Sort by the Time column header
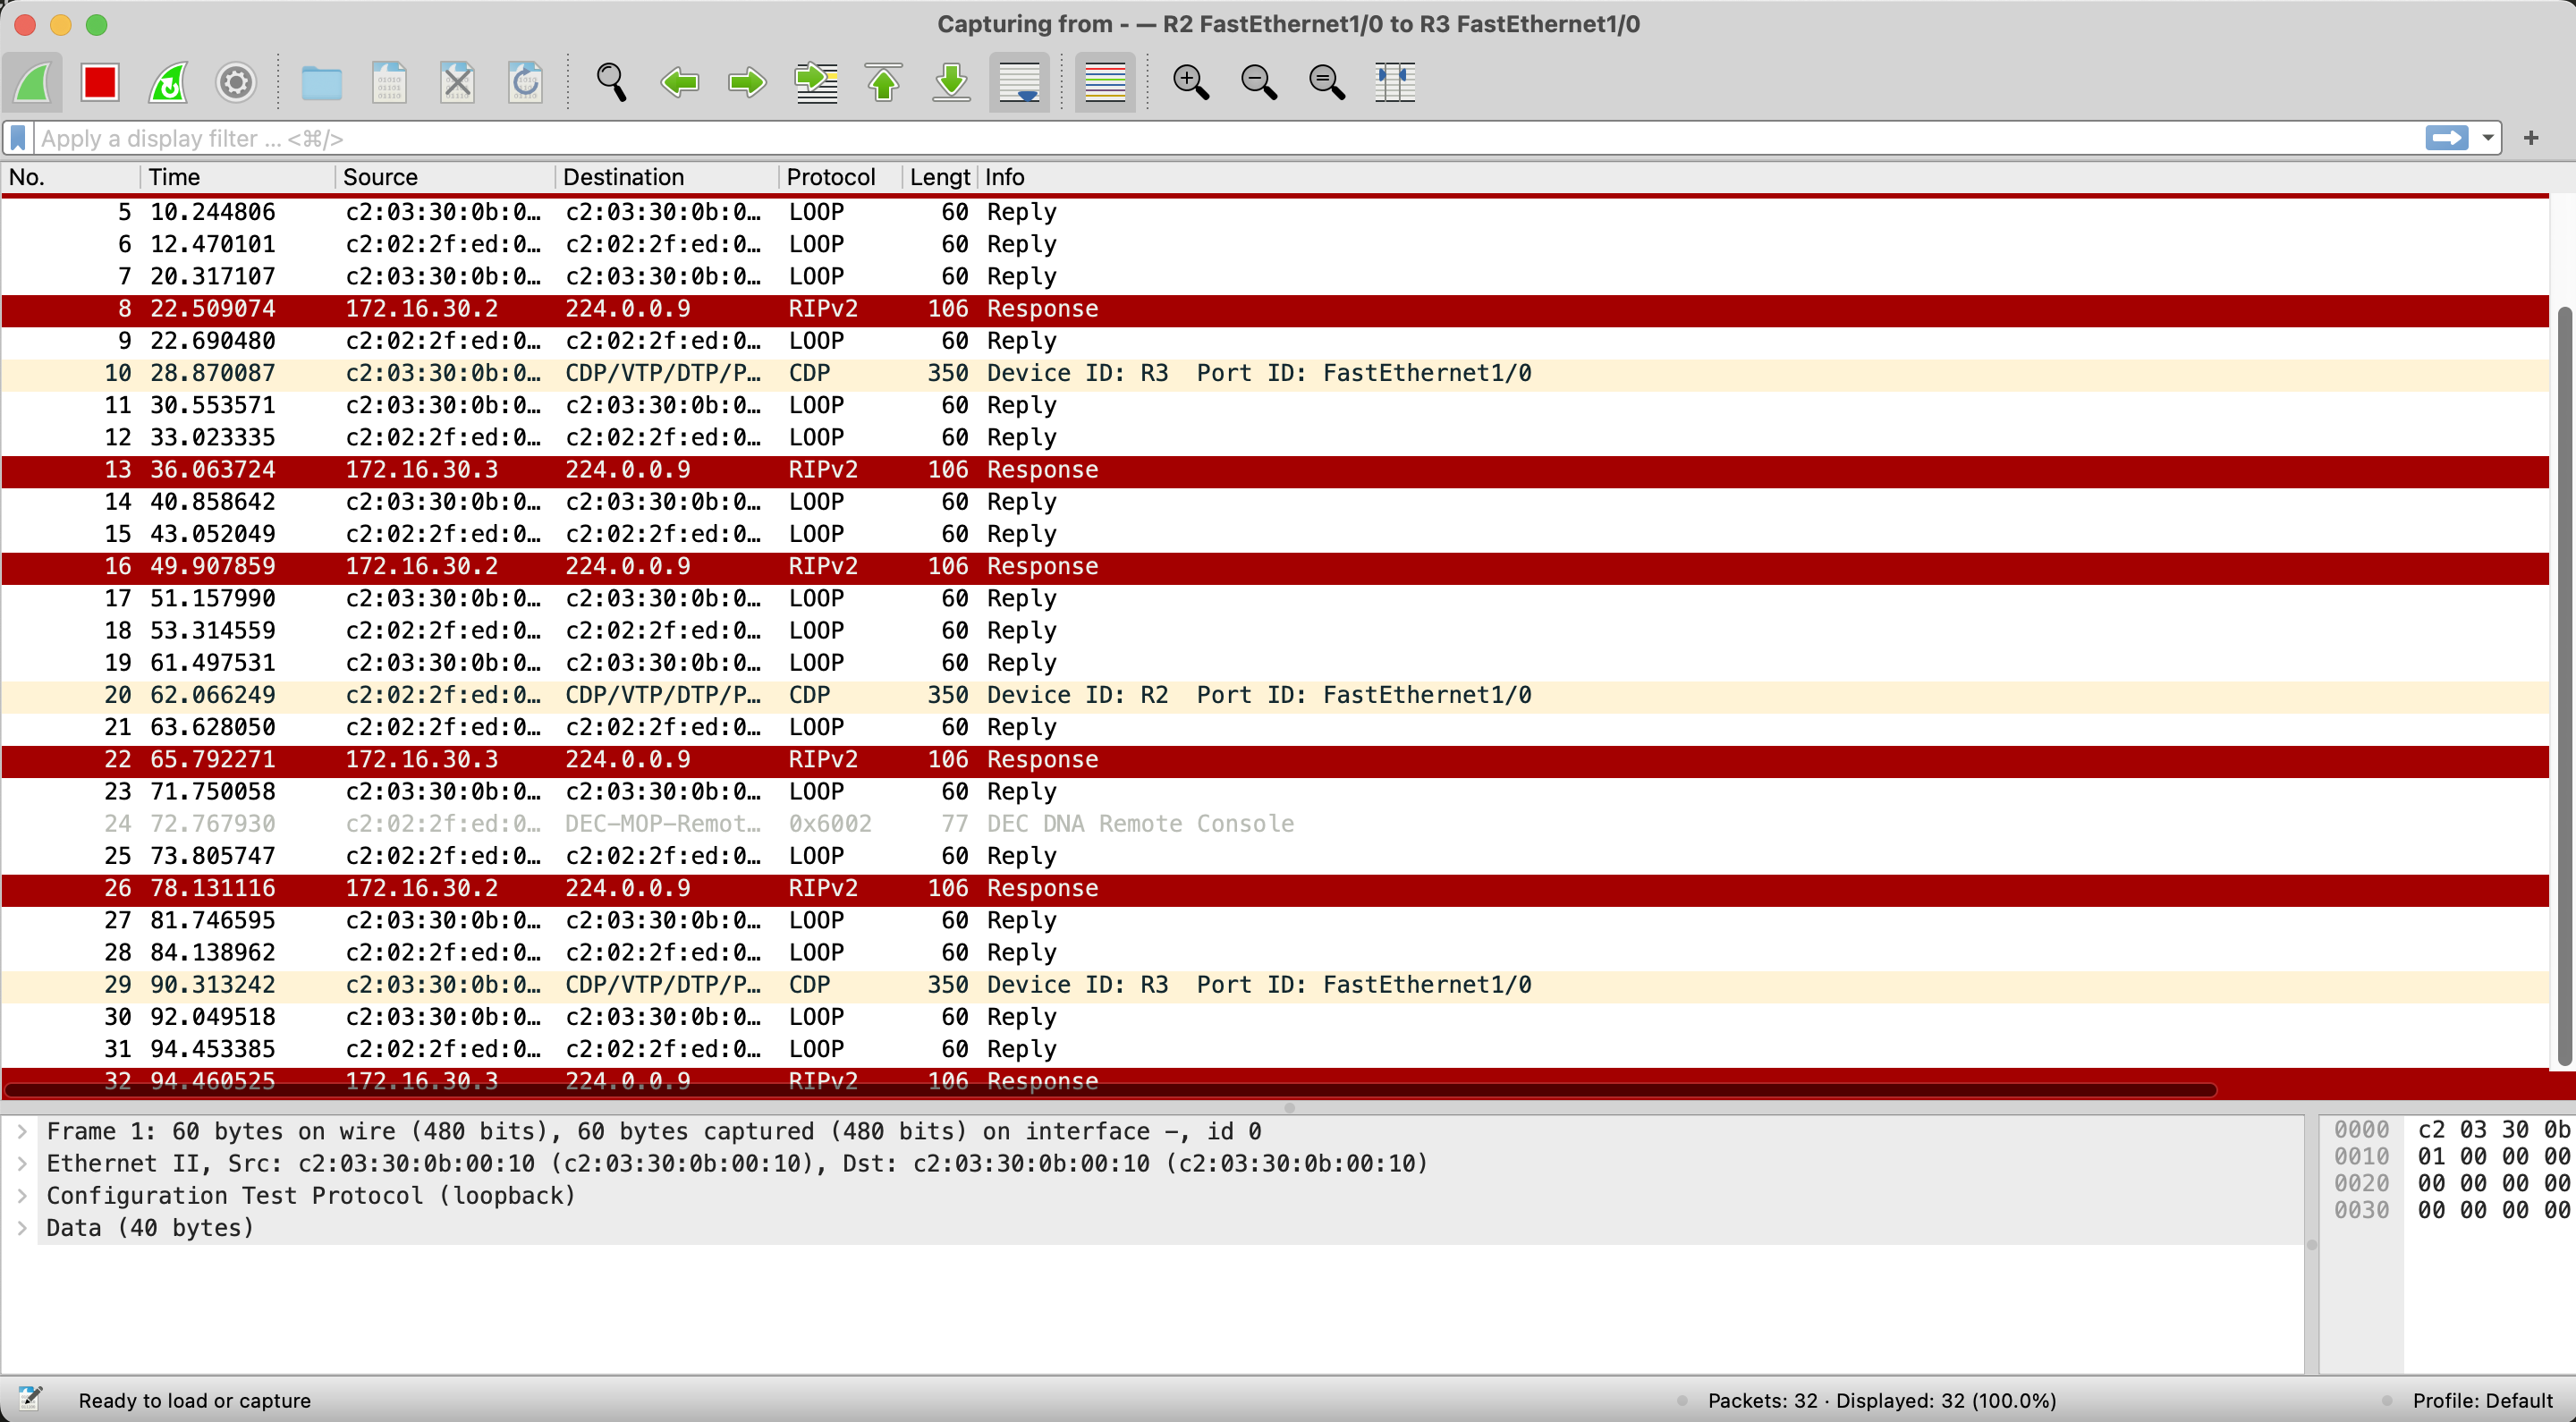The image size is (2576, 1422). pos(237,177)
